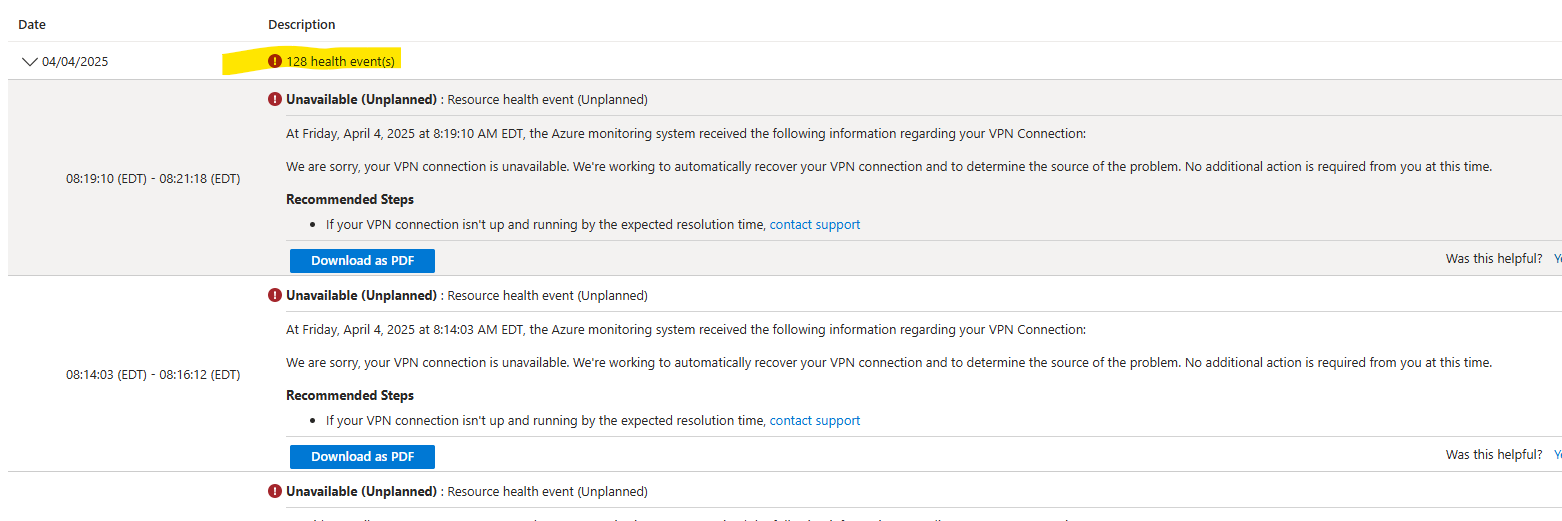This screenshot has height=521, width=1562.
Task: Click the error icon on the 08:19:10 event
Action: point(275,100)
